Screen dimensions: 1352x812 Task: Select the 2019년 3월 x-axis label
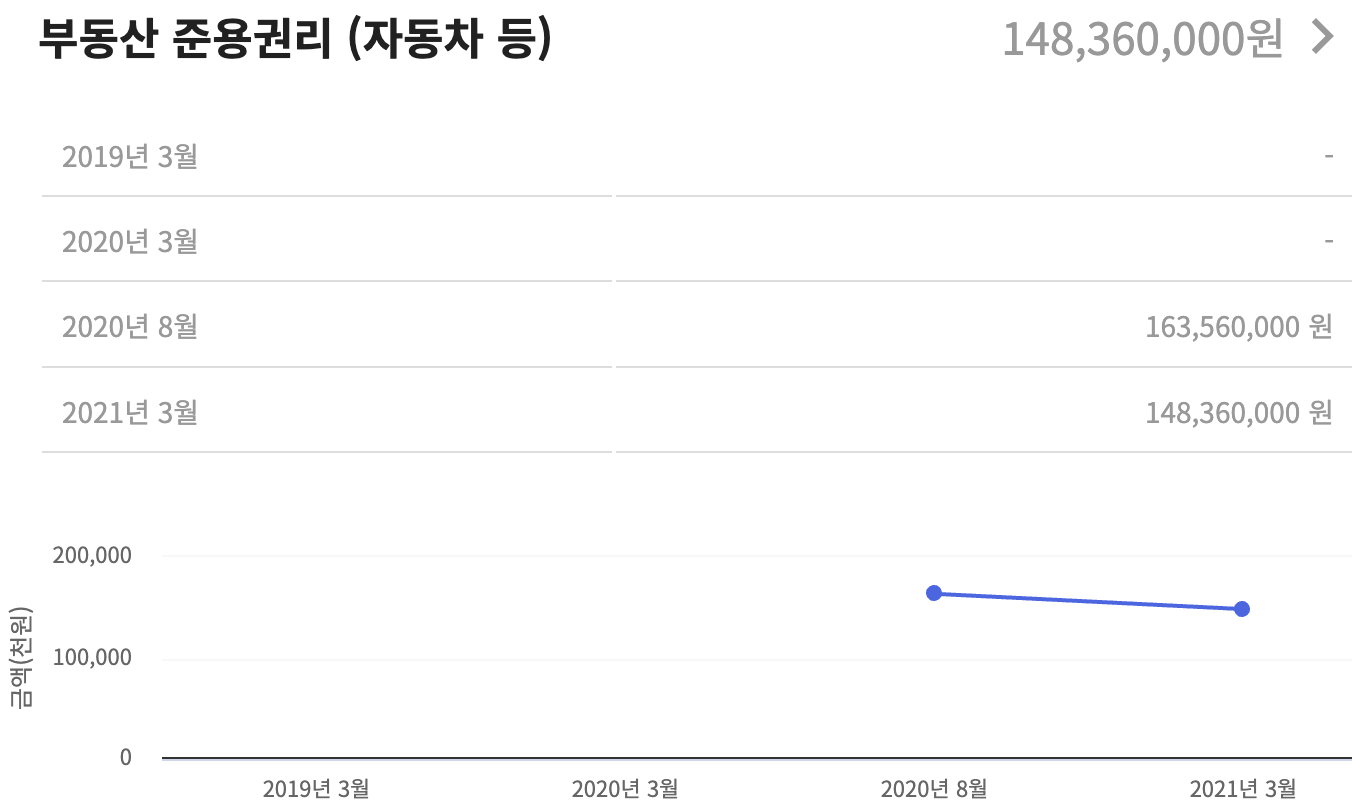click(316, 789)
